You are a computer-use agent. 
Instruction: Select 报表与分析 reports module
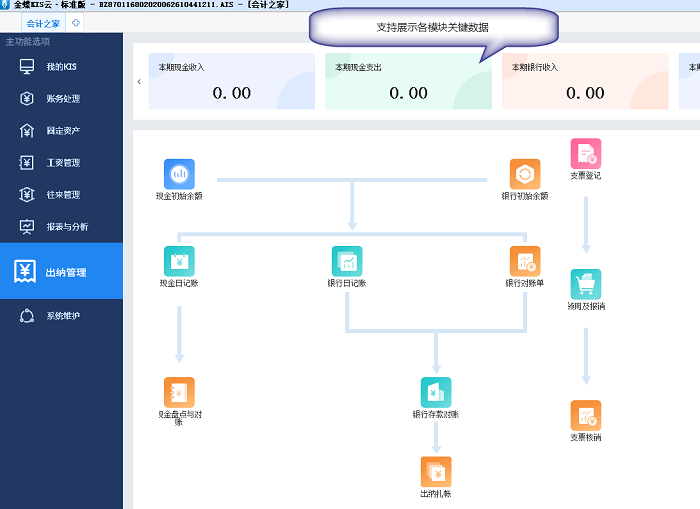click(66, 227)
